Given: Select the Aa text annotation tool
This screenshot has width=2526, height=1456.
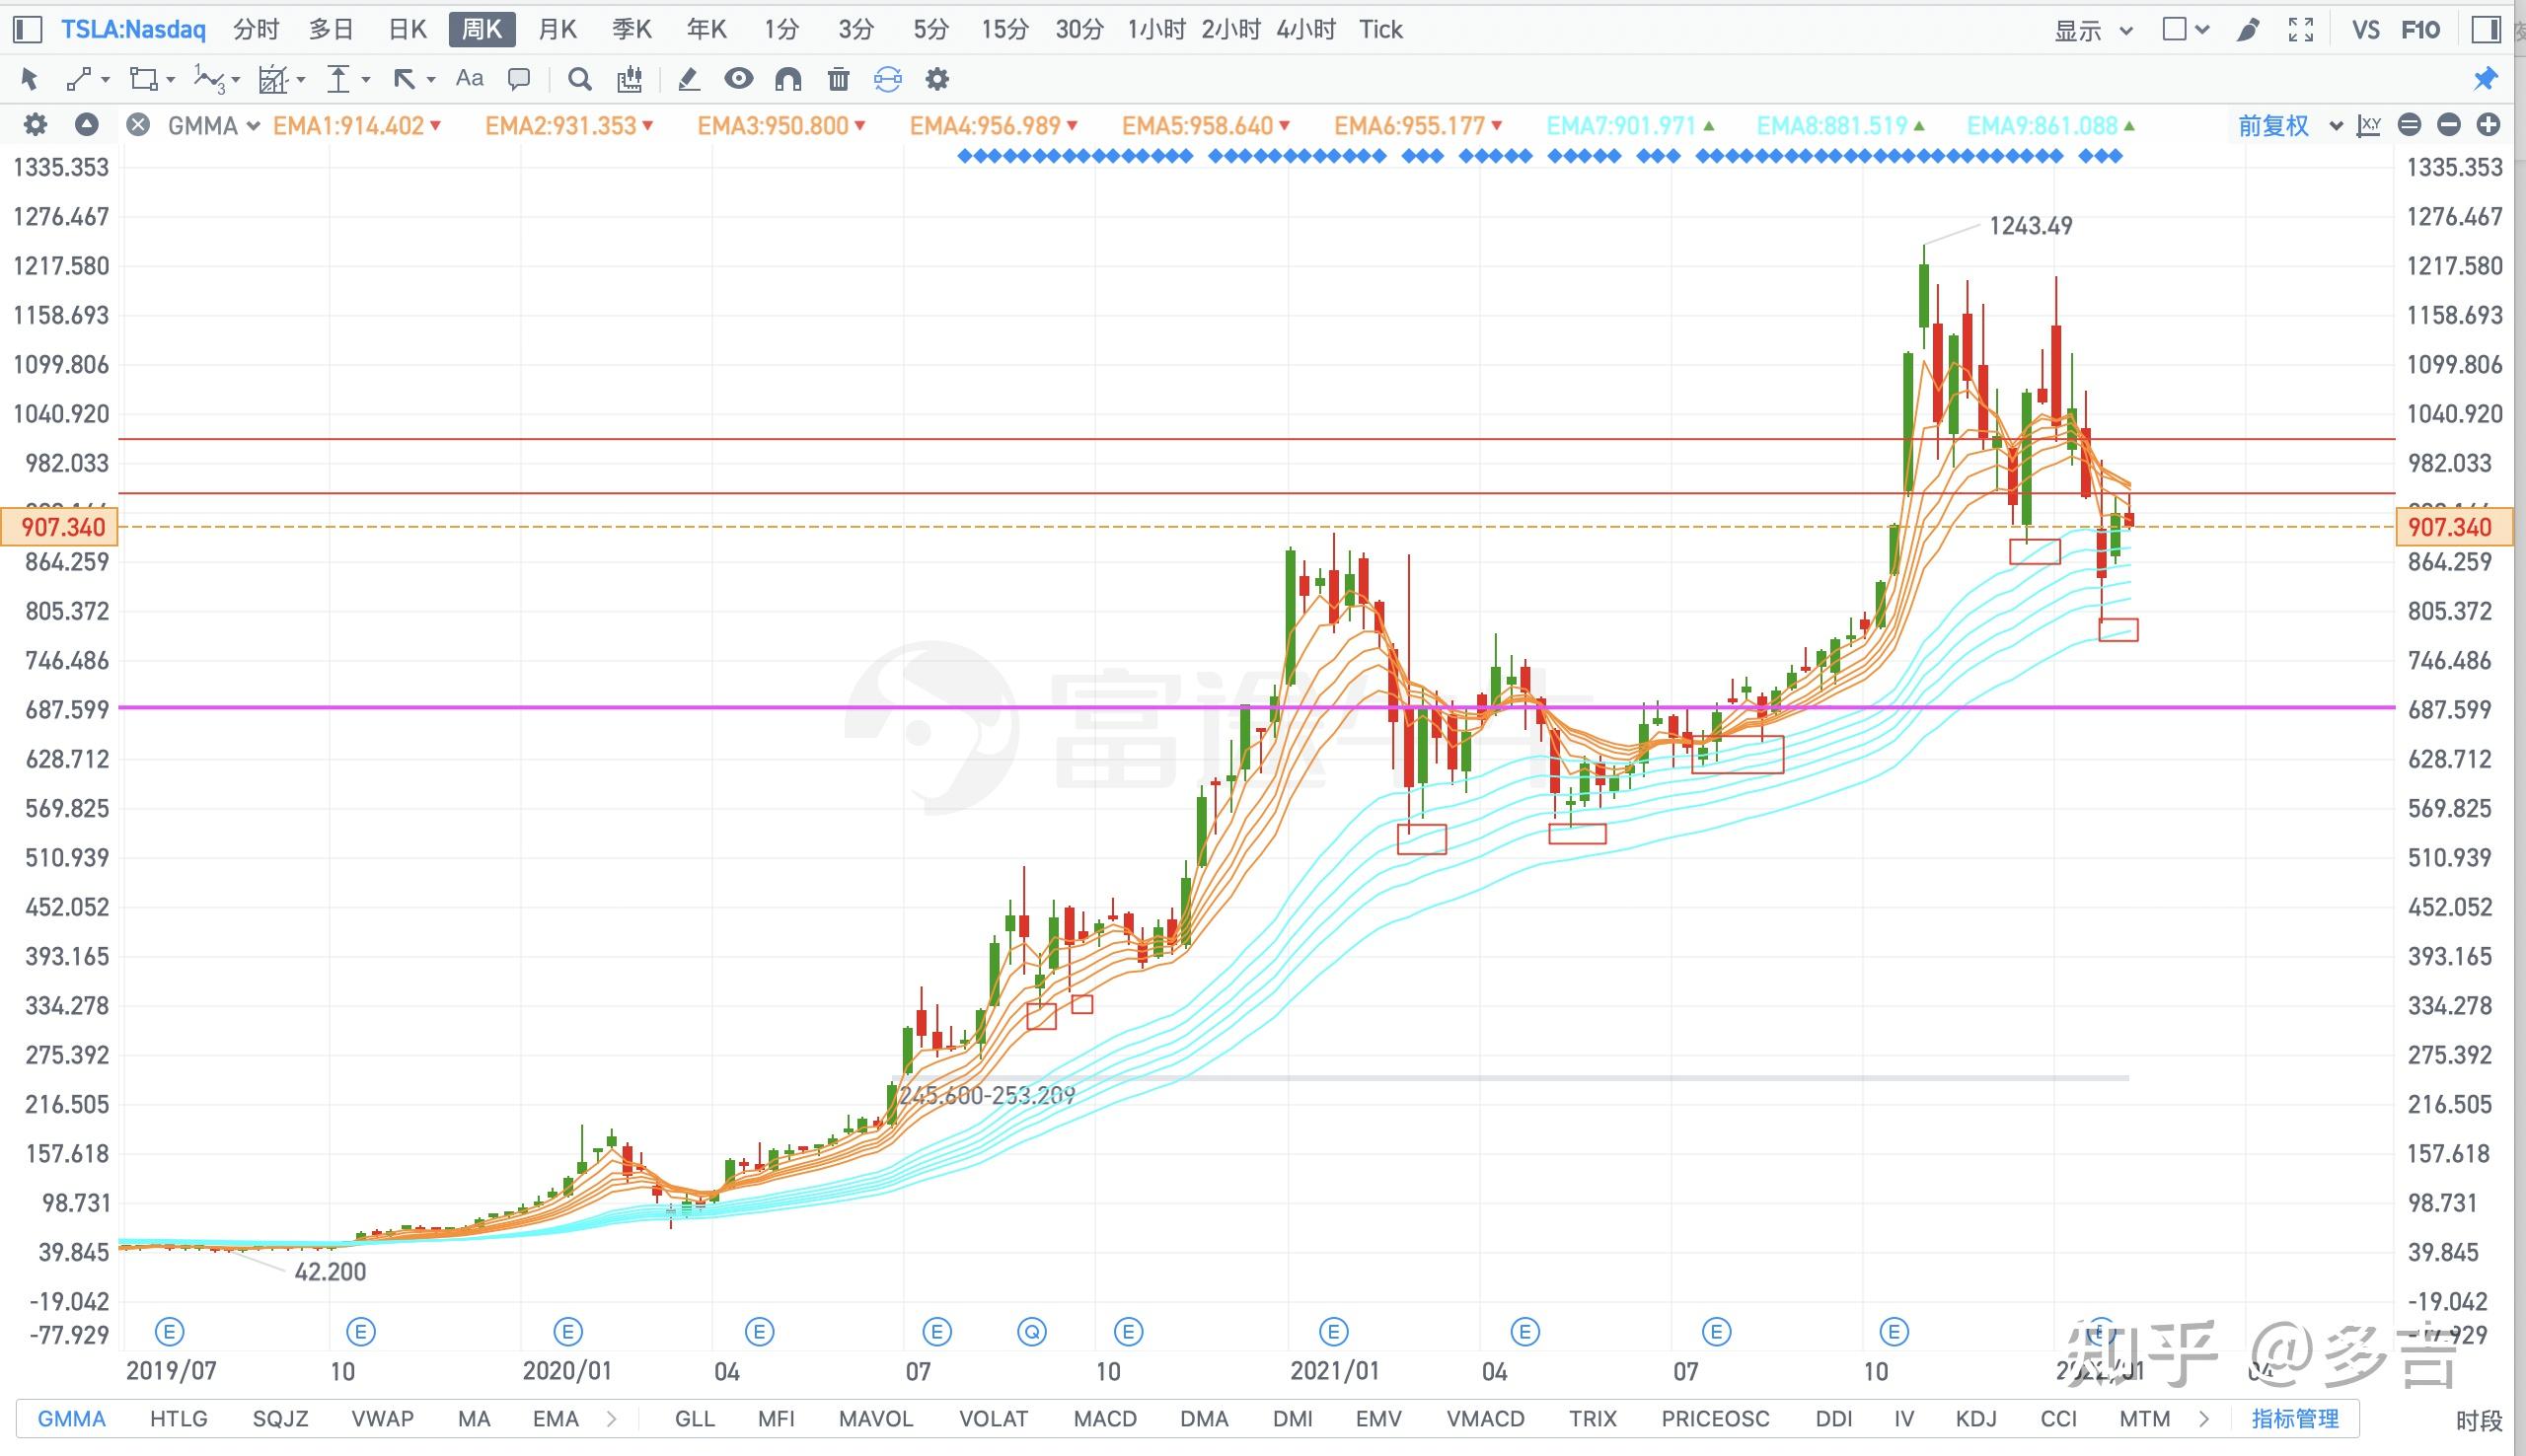Looking at the screenshot, I should click(469, 78).
